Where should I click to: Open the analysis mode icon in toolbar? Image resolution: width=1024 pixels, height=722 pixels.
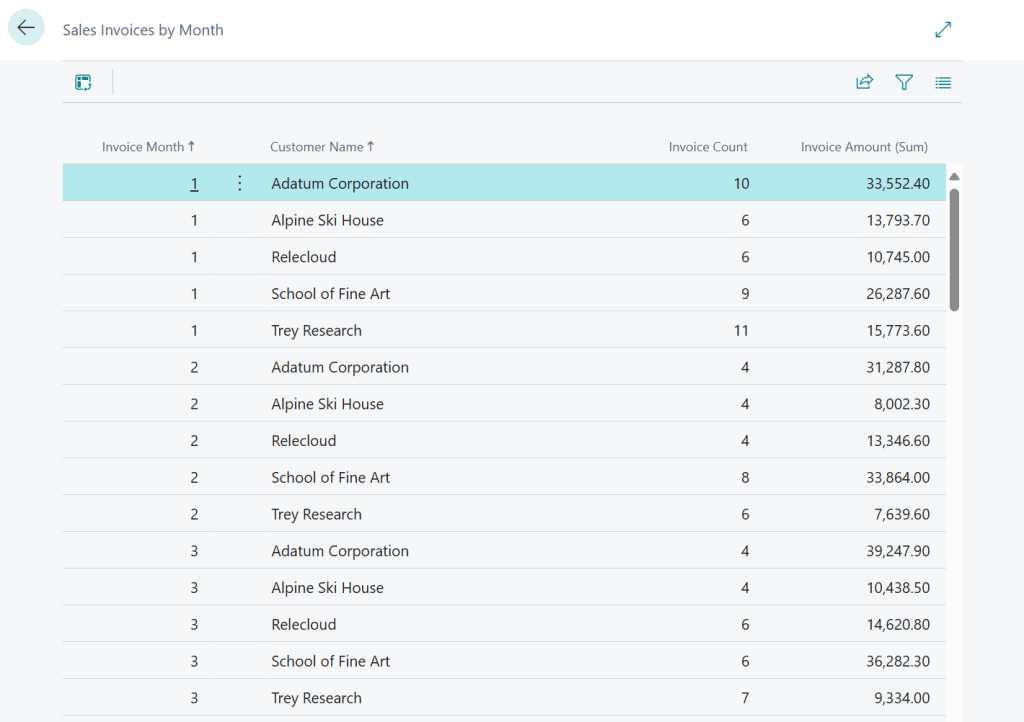(83, 82)
